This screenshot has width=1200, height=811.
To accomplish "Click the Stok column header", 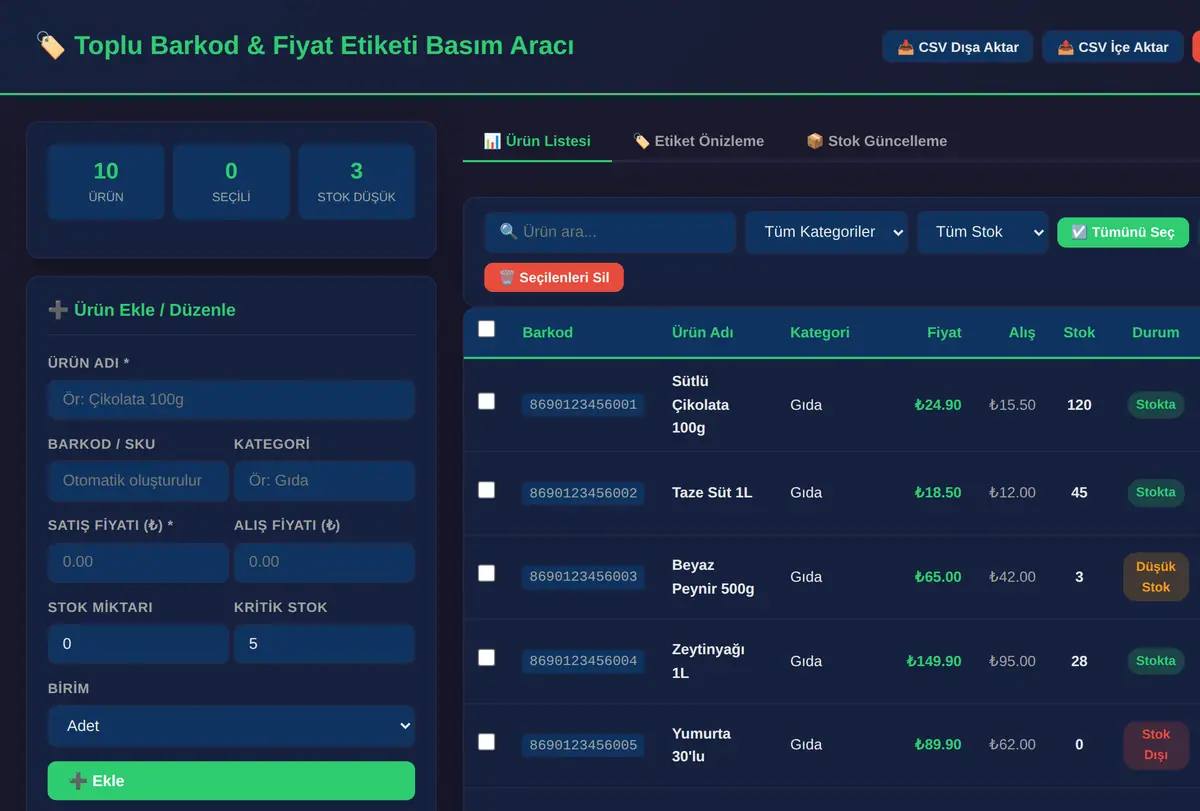I will 1079,332.
